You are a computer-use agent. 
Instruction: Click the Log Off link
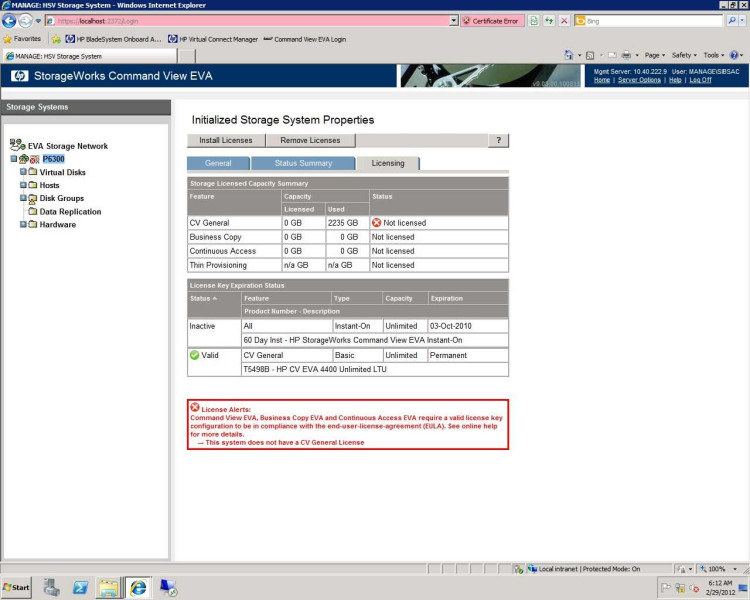(700, 80)
